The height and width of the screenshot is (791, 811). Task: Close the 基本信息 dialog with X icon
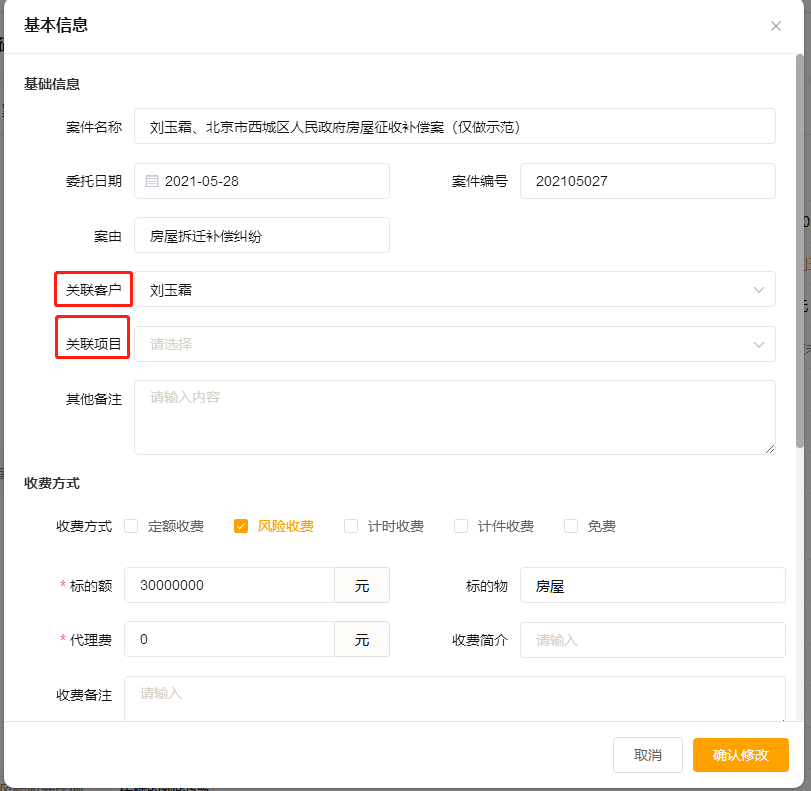776,26
